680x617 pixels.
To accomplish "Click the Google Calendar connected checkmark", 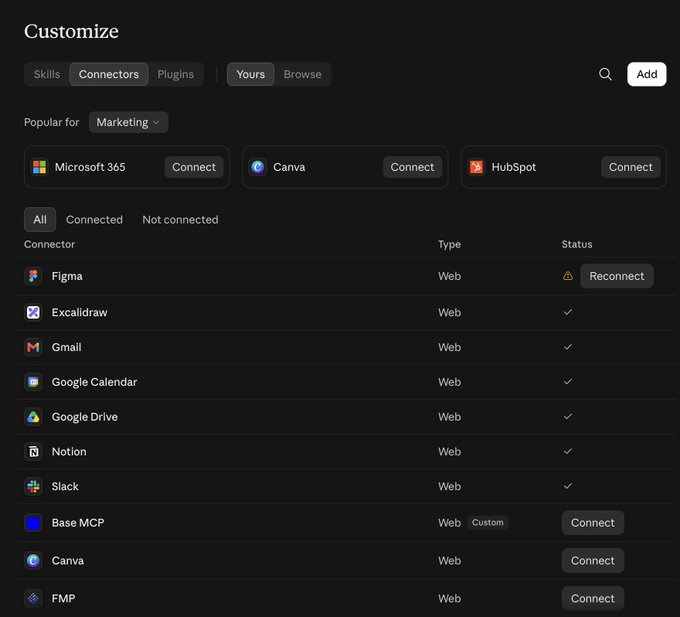I will [x=568, y=382].
